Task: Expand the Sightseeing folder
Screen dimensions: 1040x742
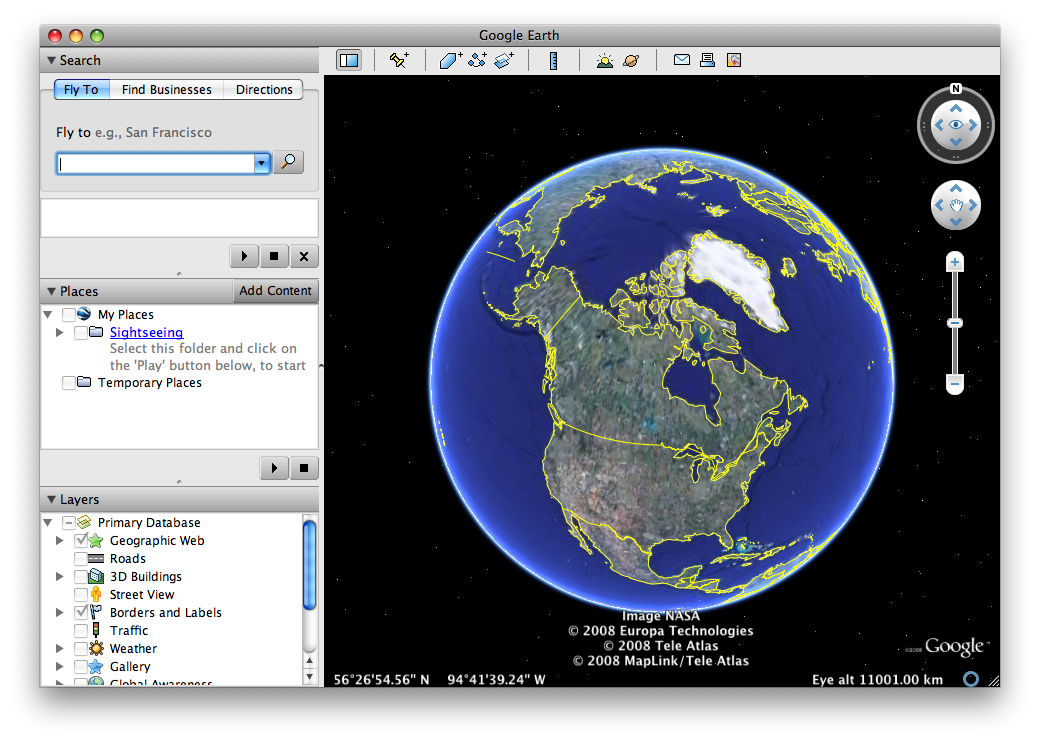Action: coord(60,332)
